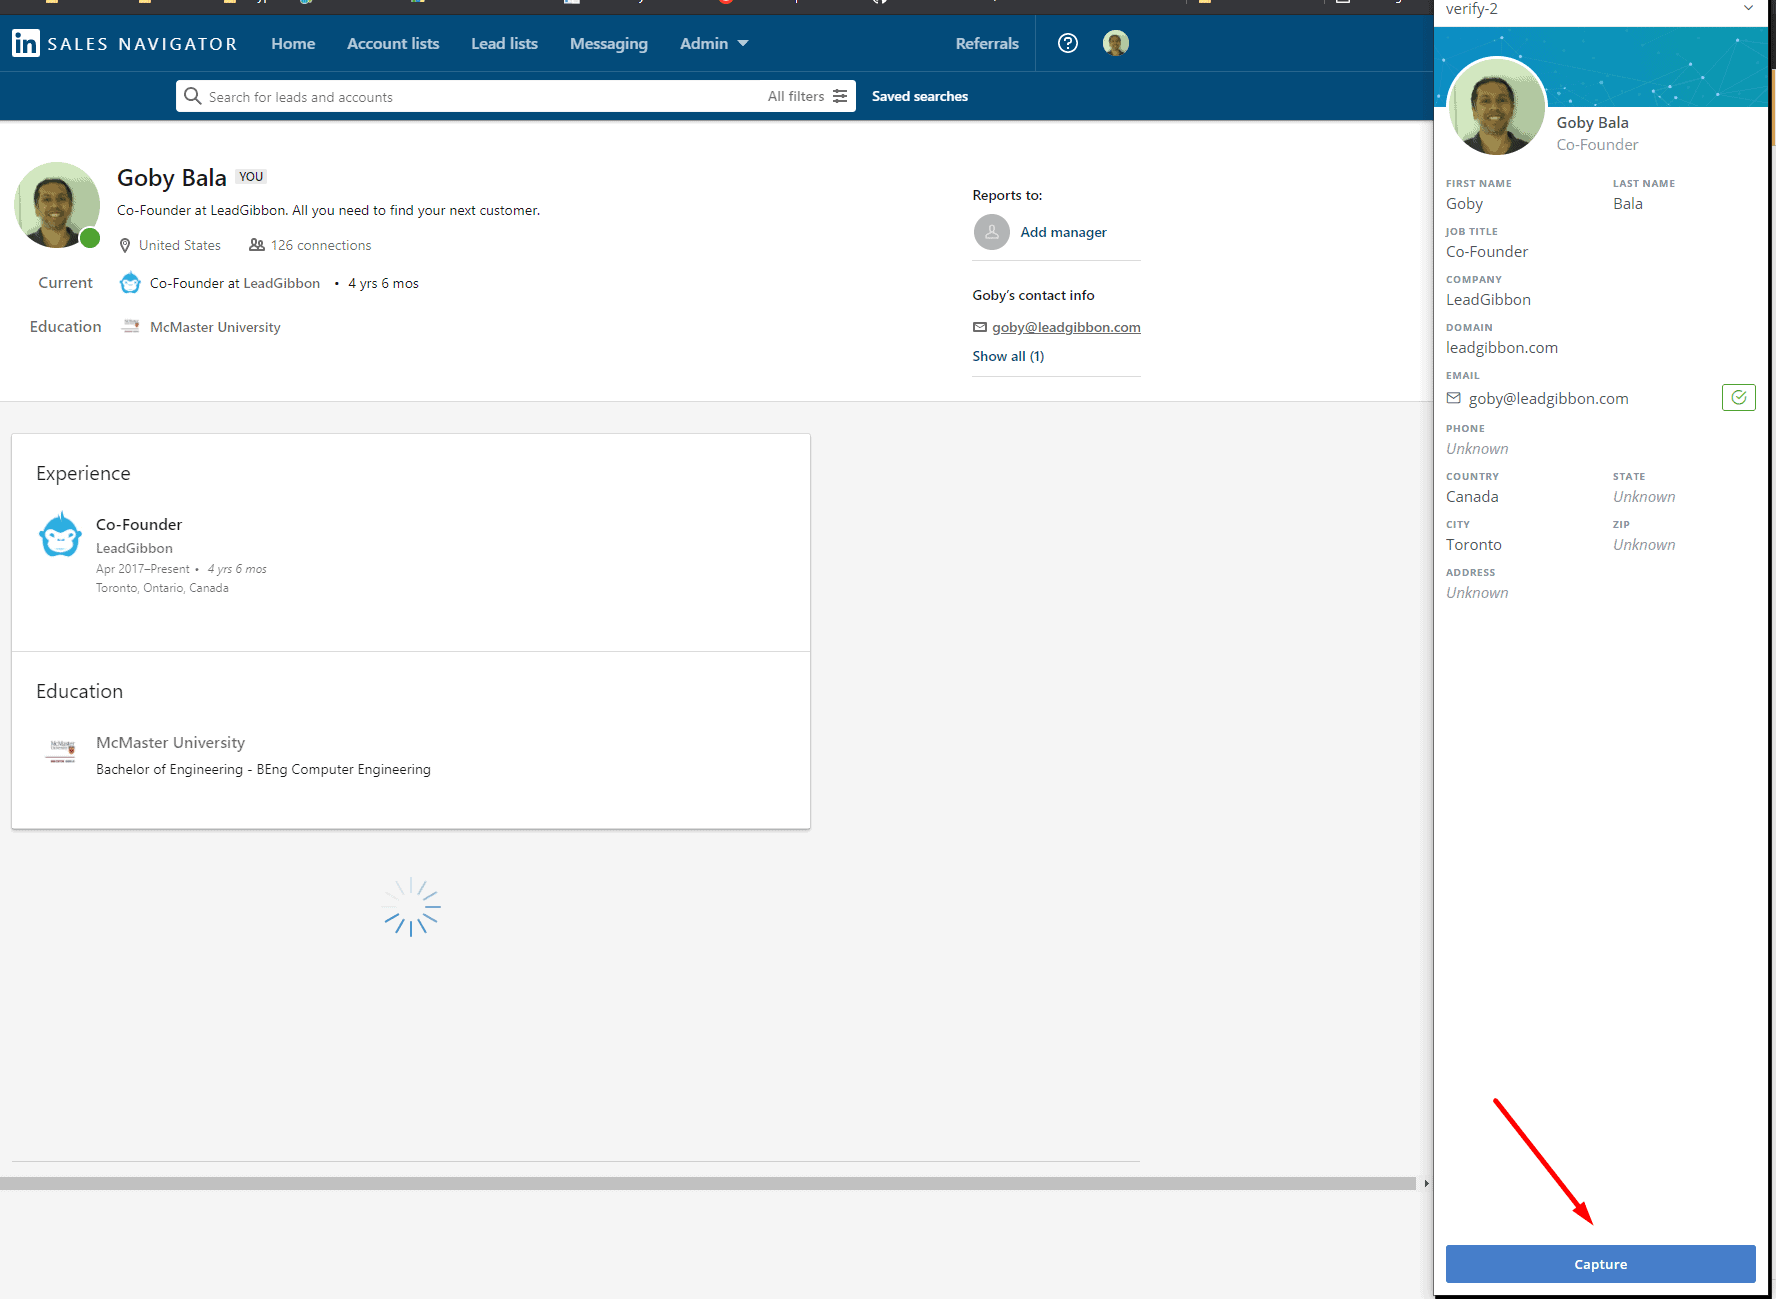
Task: Click the connections icon next to 126 connections
Action: click(257, 245)
